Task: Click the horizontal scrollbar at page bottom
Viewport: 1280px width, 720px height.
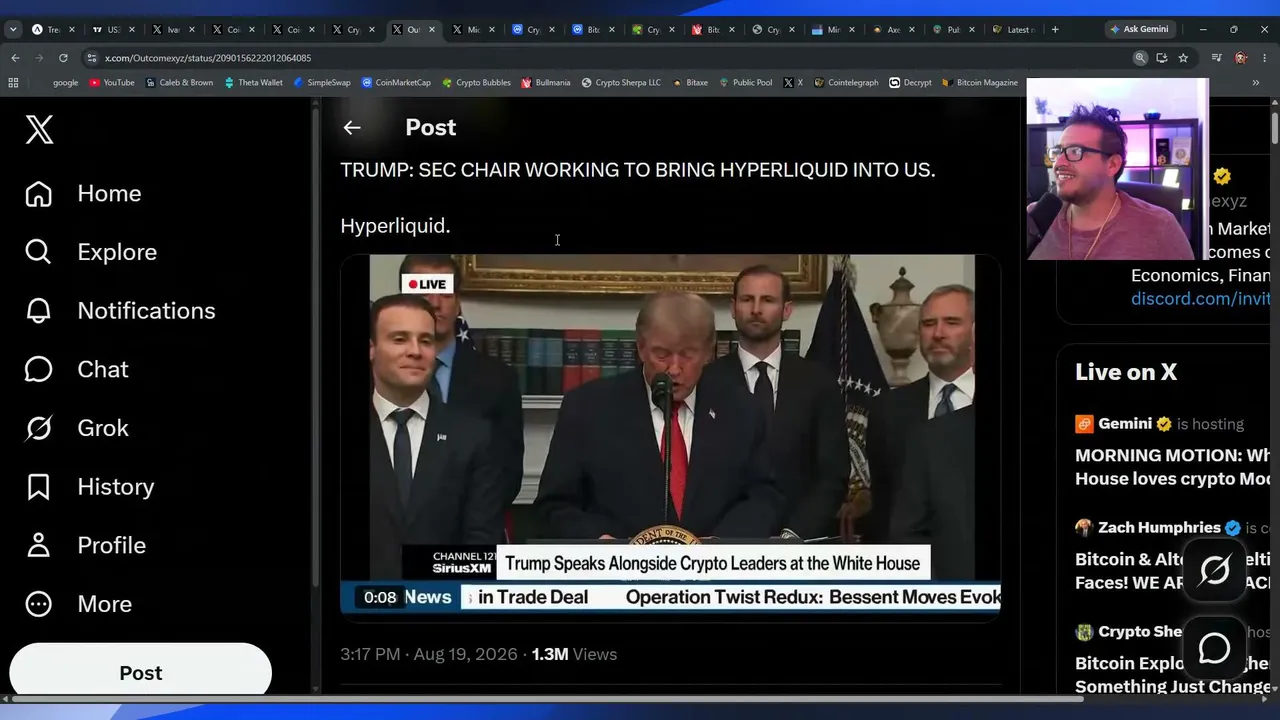Action: click(545, 699)
